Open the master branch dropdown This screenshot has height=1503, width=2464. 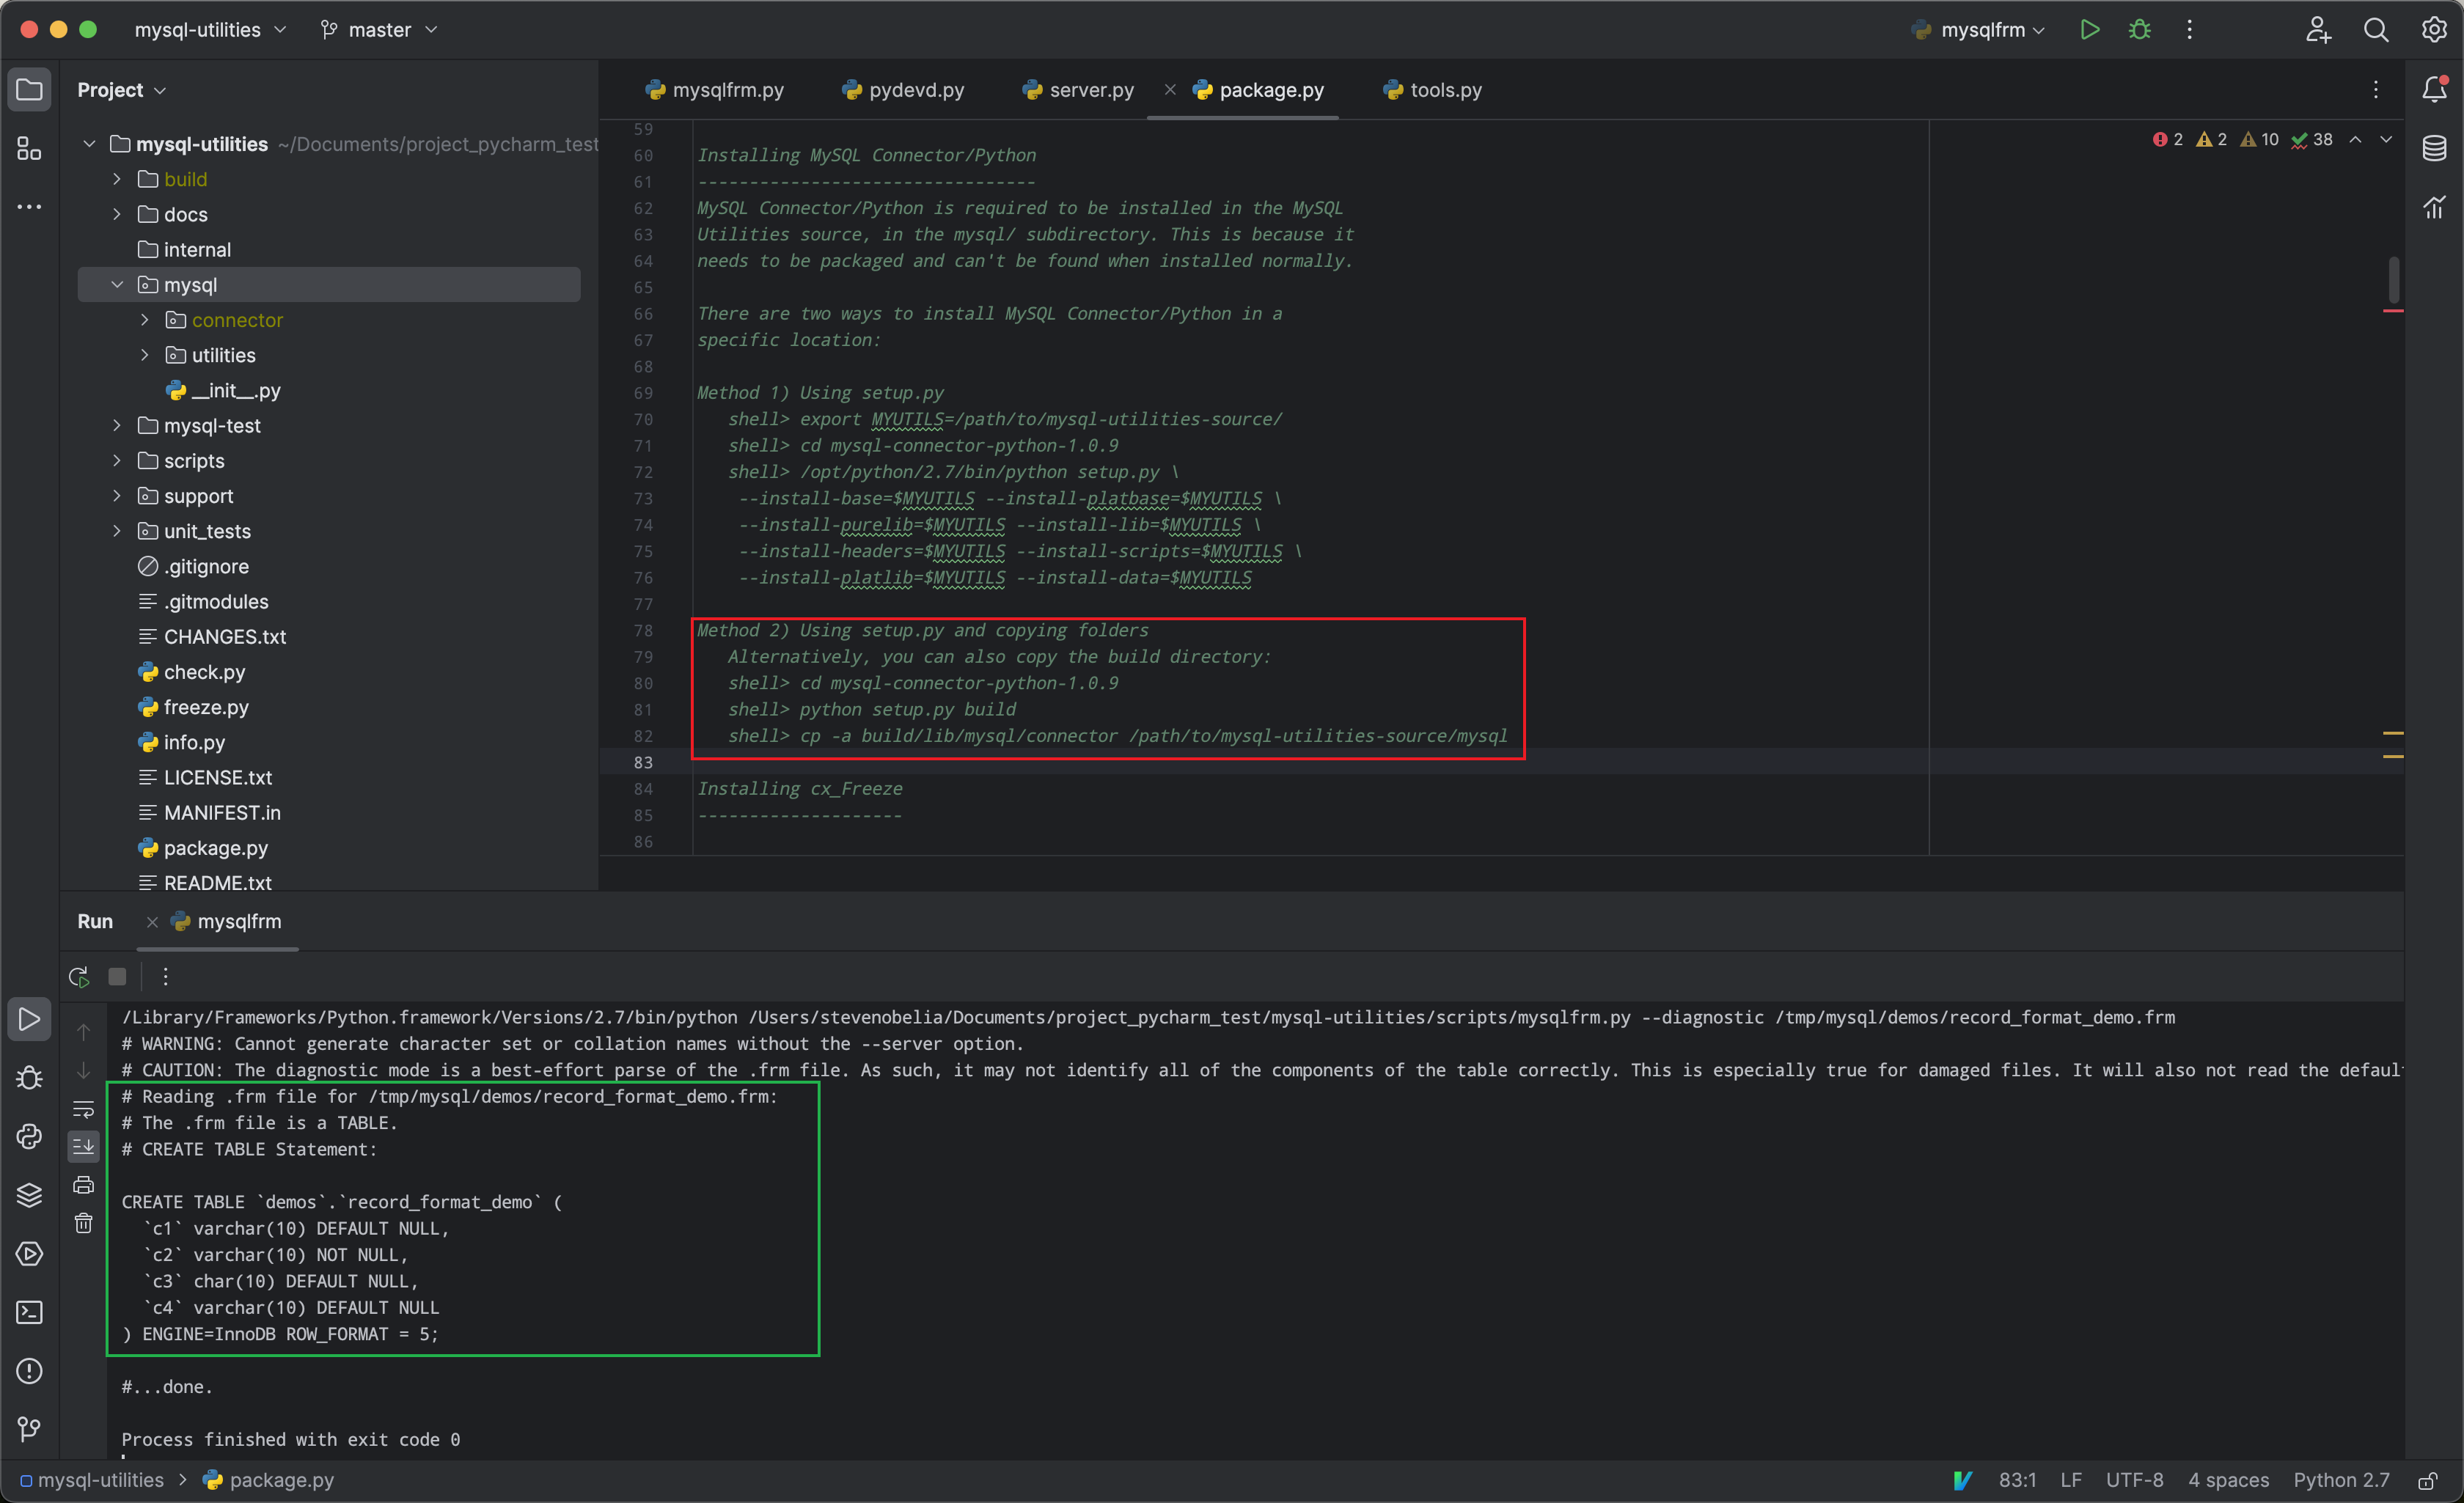pyautogui.click(x=379, y=30)
